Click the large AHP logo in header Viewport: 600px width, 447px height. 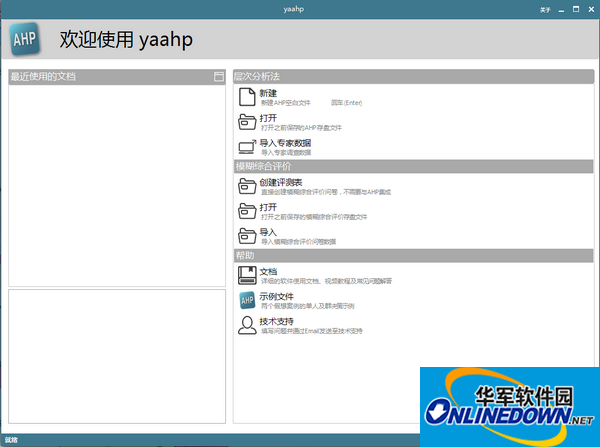point(25,39)
